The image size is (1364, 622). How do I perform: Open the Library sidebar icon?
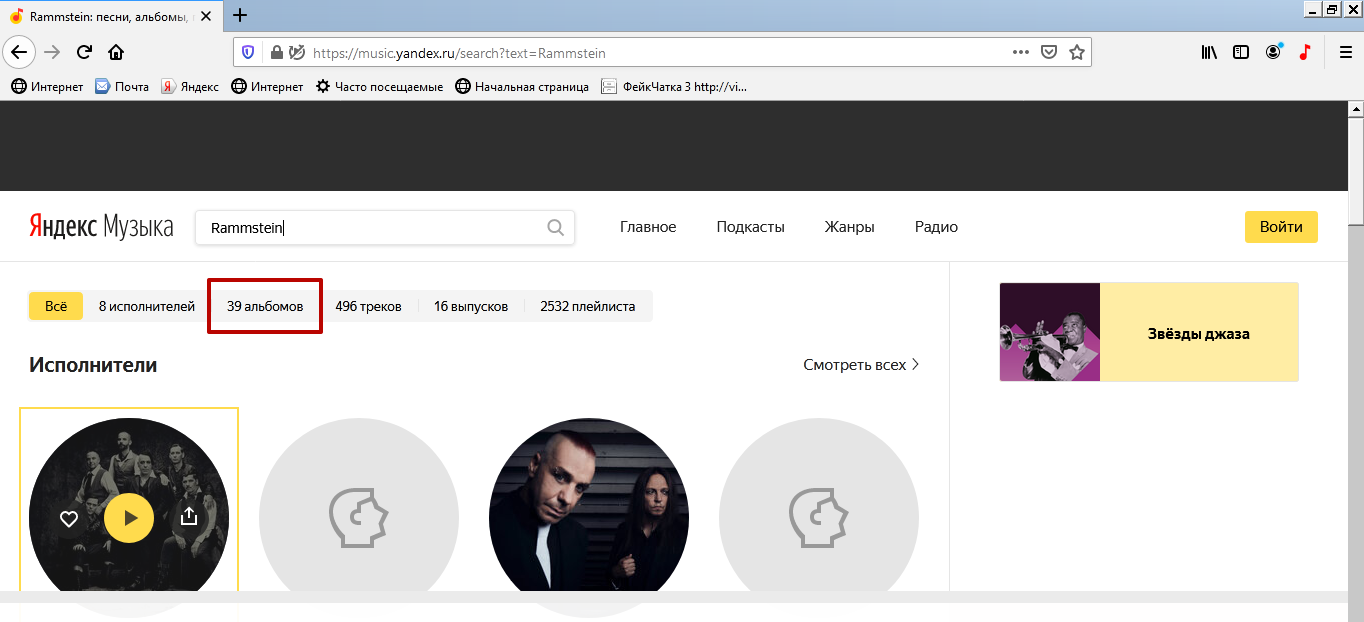[1209, 52]
